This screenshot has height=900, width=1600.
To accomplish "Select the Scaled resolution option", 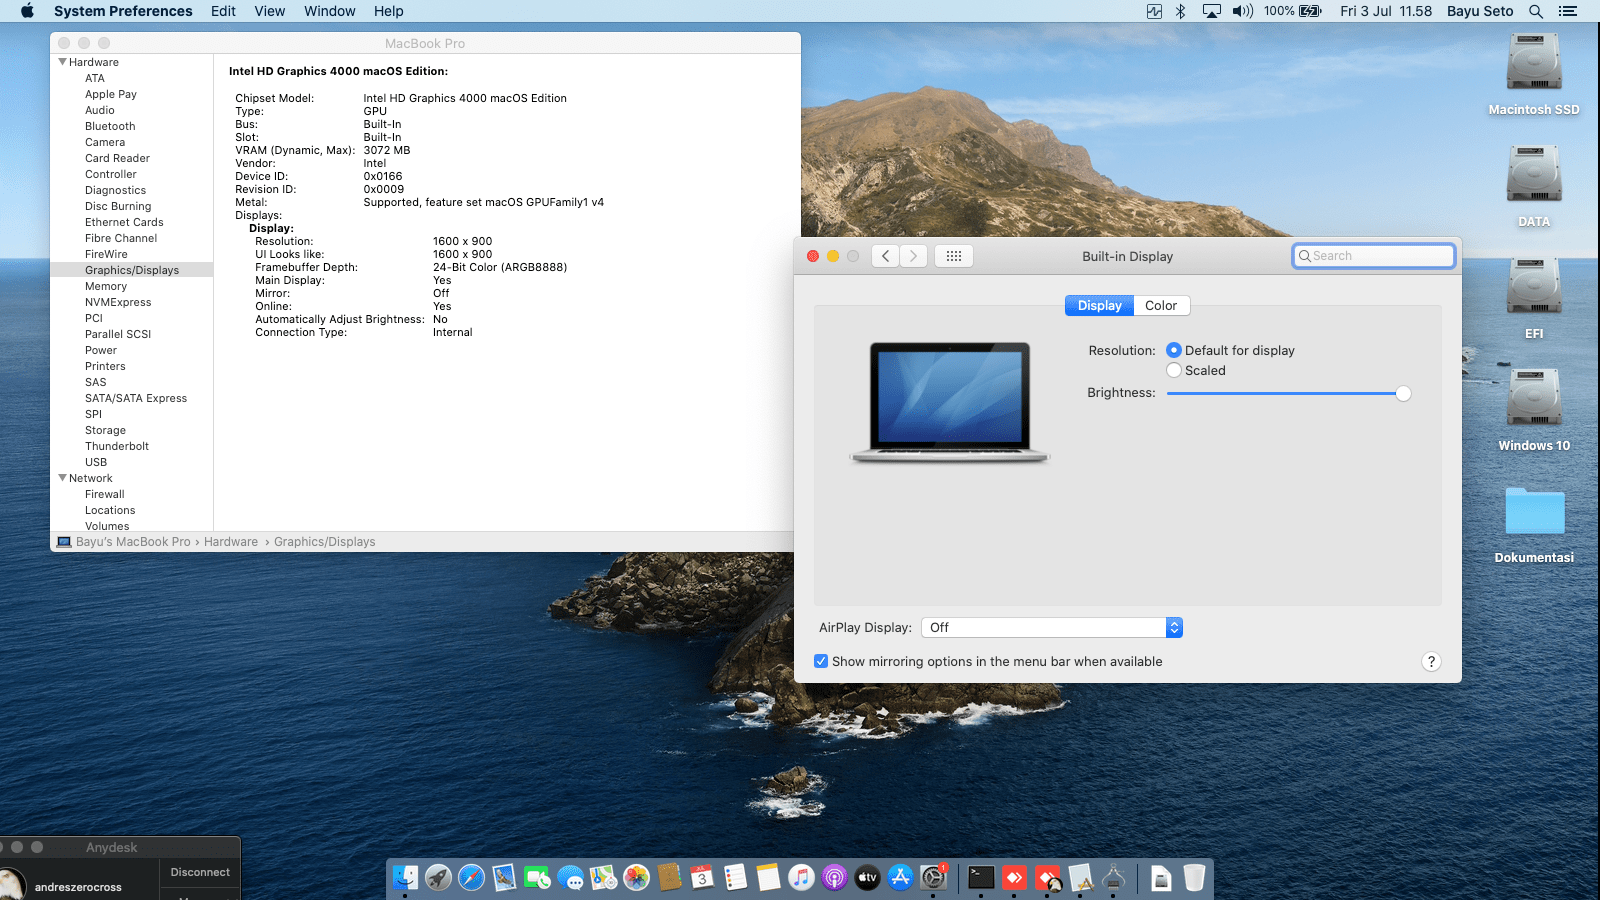I will (1174, 370).
